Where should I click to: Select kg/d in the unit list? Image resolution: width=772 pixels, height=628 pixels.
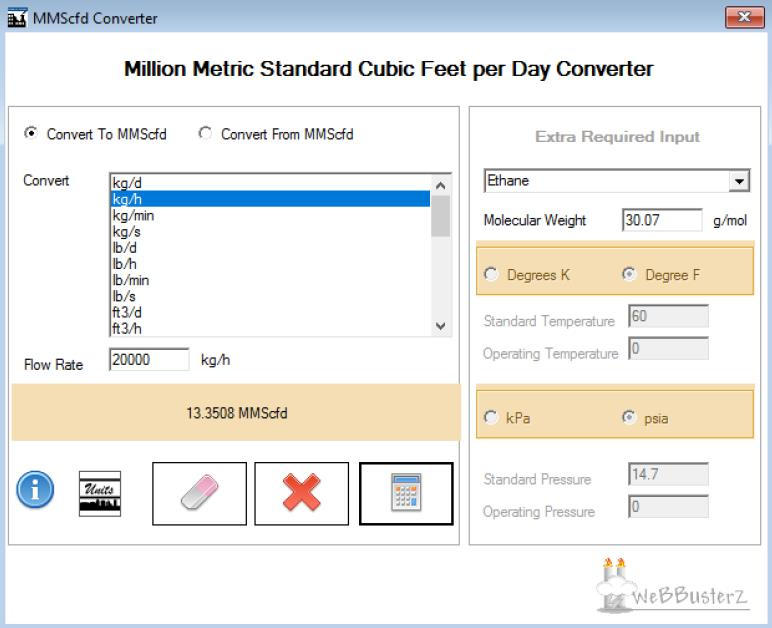(270, 183)
